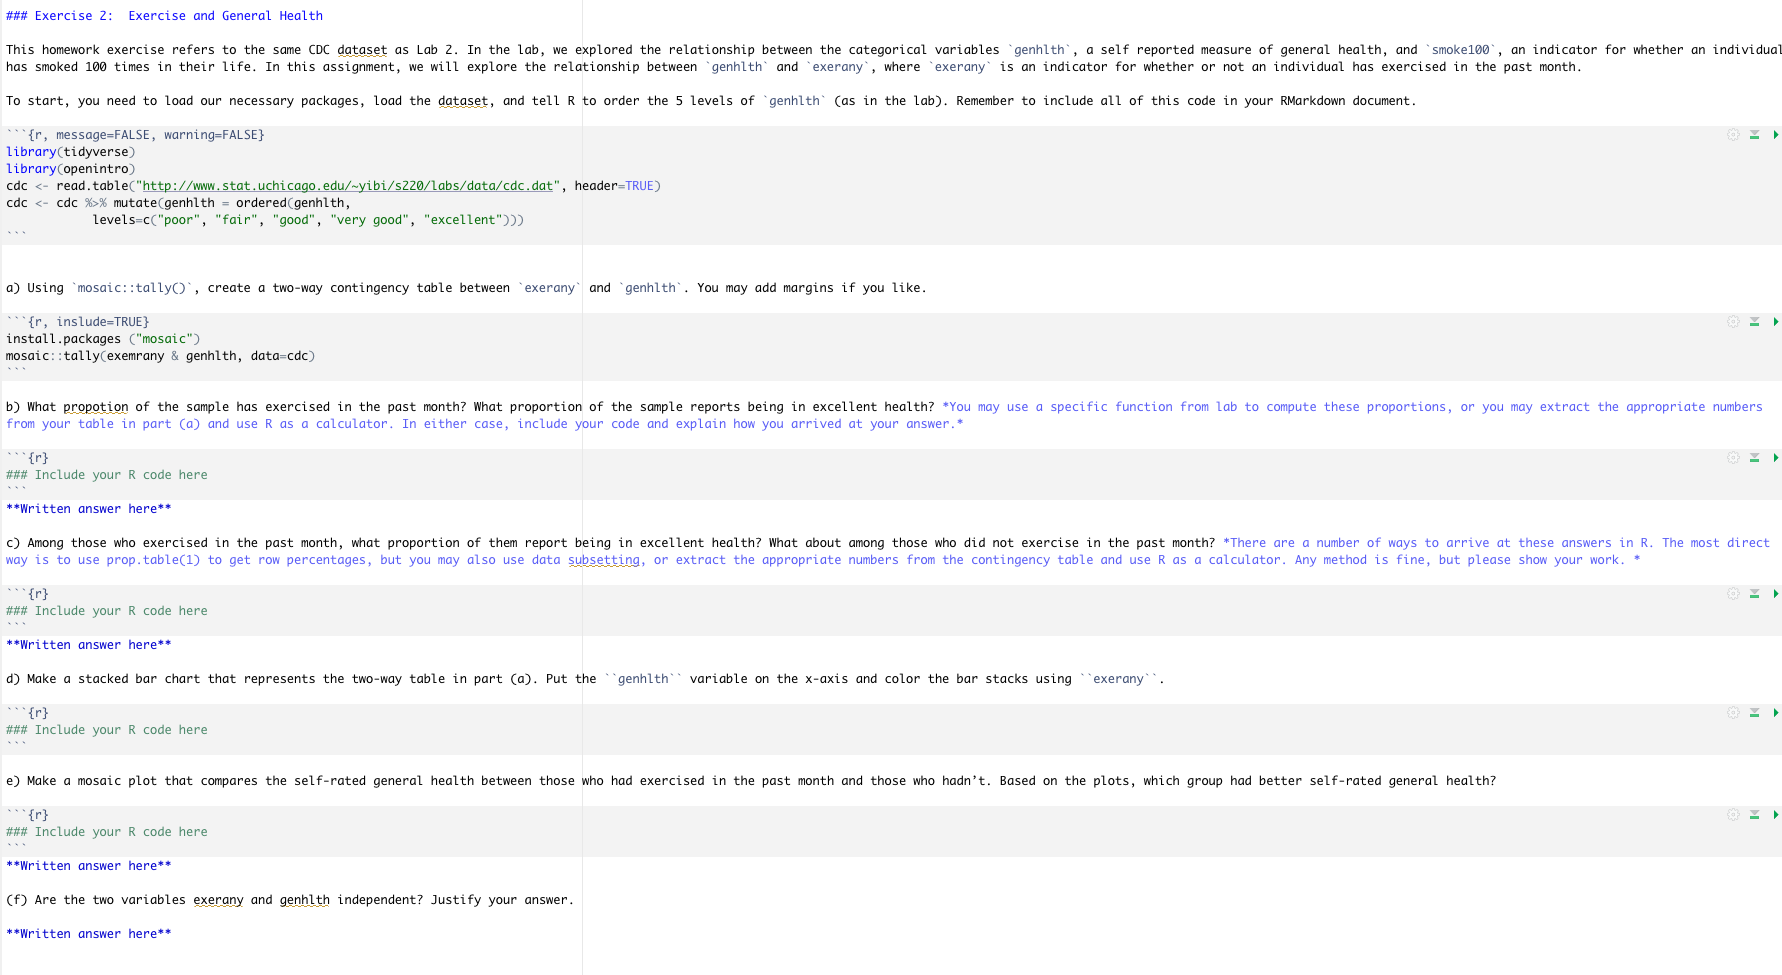Image resolution: width=1782 pixels, height=975 pixels.
Task: Open options gear for the install.packages mosaic chunk
Action: 1733,322
